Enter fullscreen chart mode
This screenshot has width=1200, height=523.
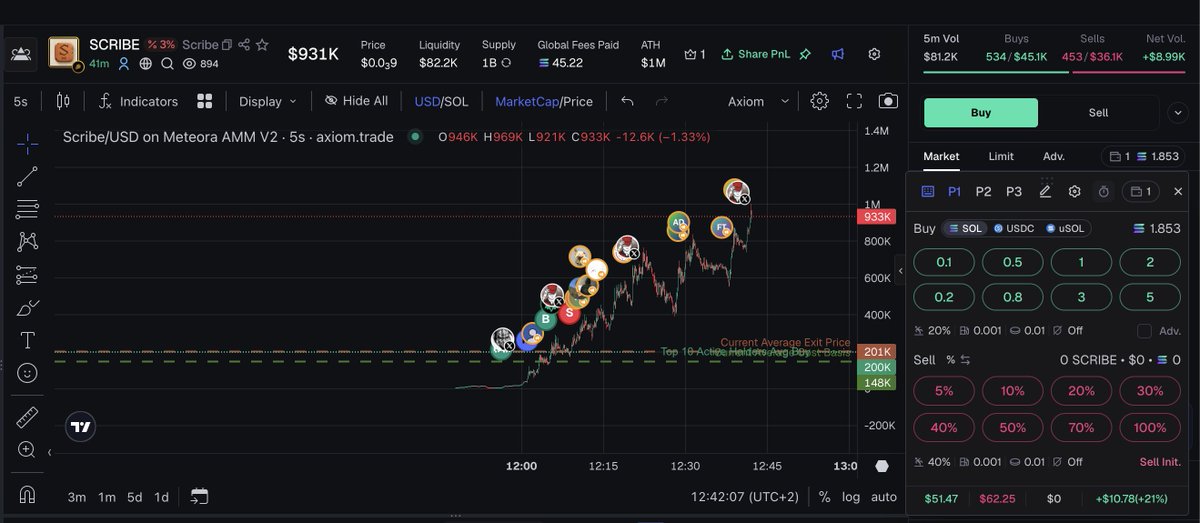tap(854, 101)
